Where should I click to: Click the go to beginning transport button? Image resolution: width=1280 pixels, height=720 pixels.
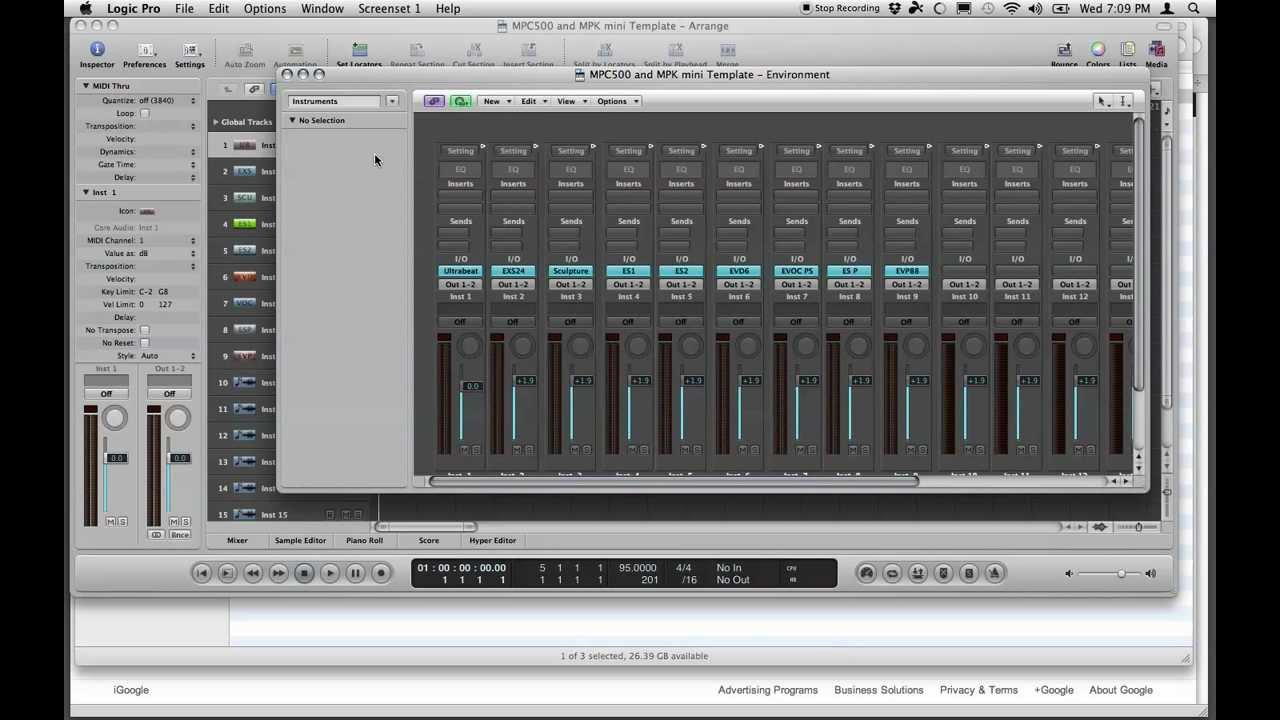click(x=201, y=573)
